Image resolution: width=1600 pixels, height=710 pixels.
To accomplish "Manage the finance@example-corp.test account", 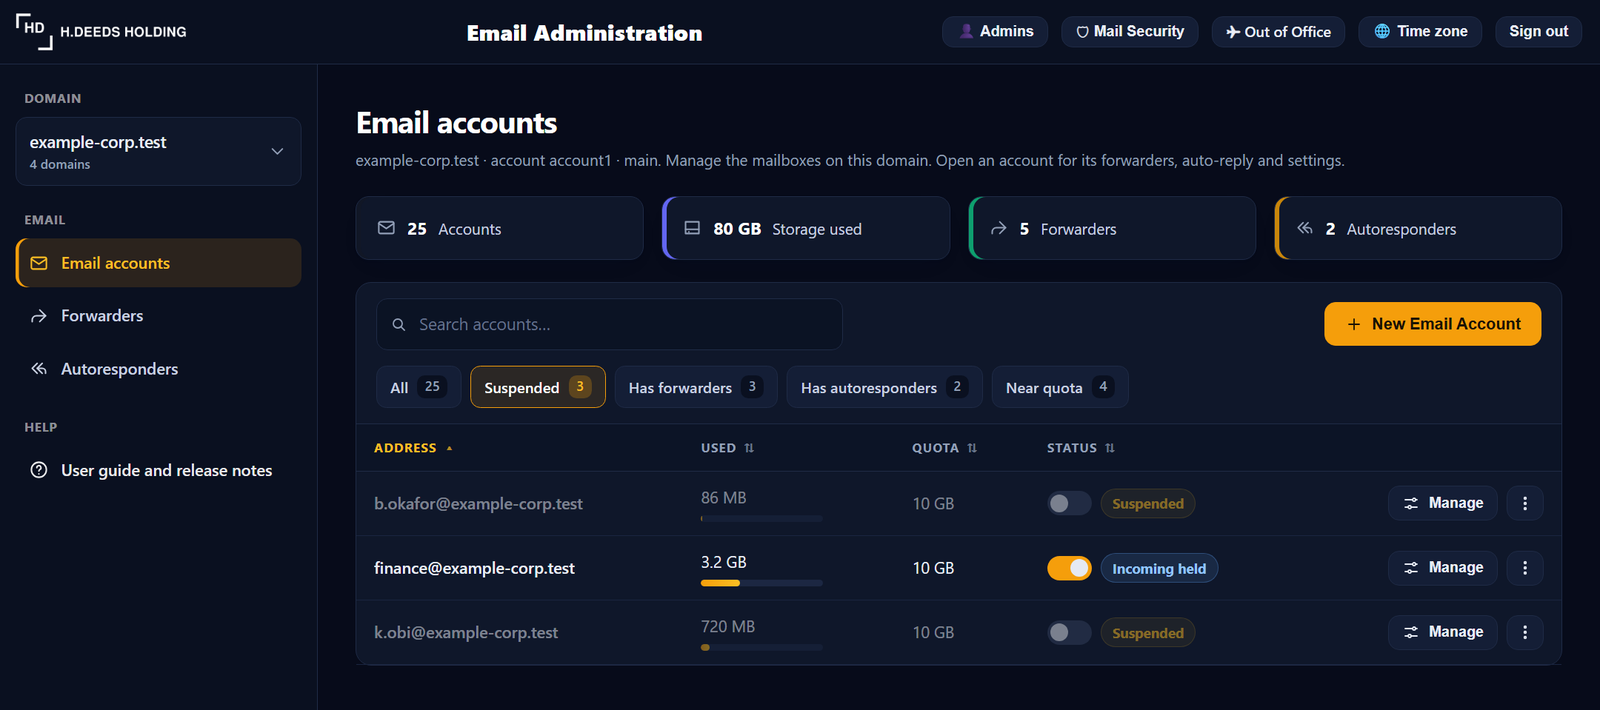I will [x=1442, y=568].
